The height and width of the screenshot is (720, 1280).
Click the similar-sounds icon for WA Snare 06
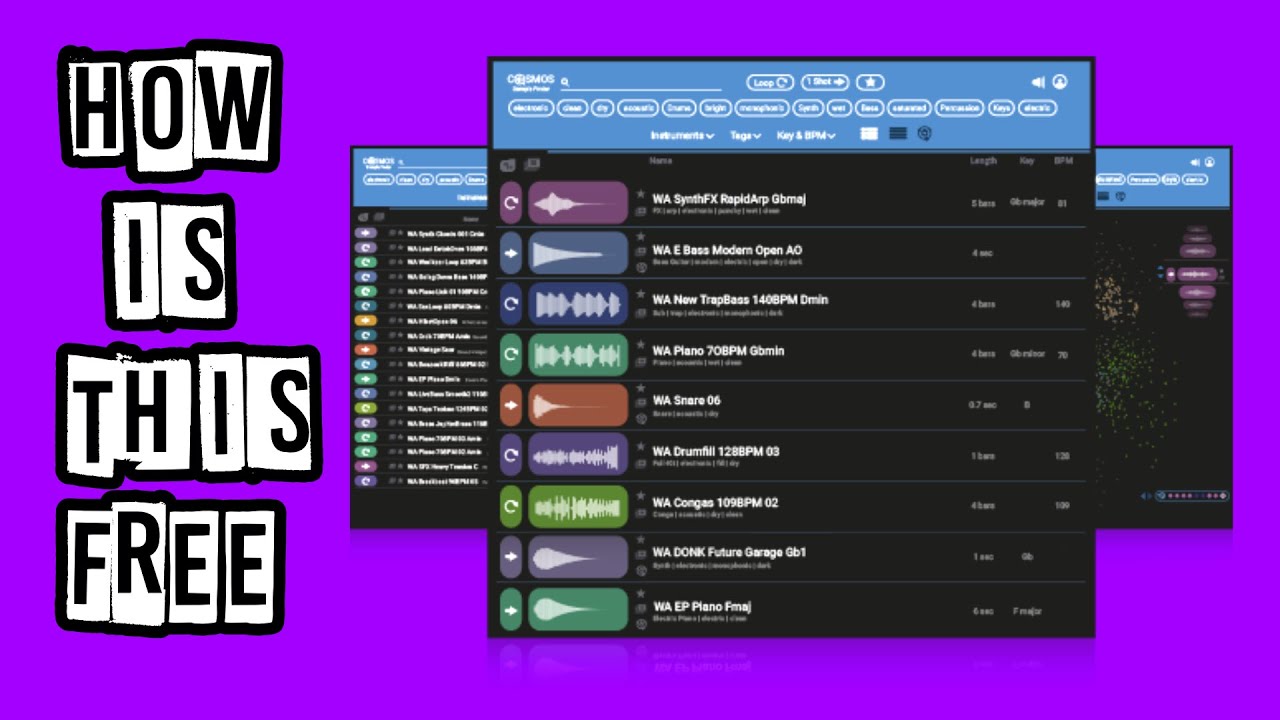click(640, 420)
